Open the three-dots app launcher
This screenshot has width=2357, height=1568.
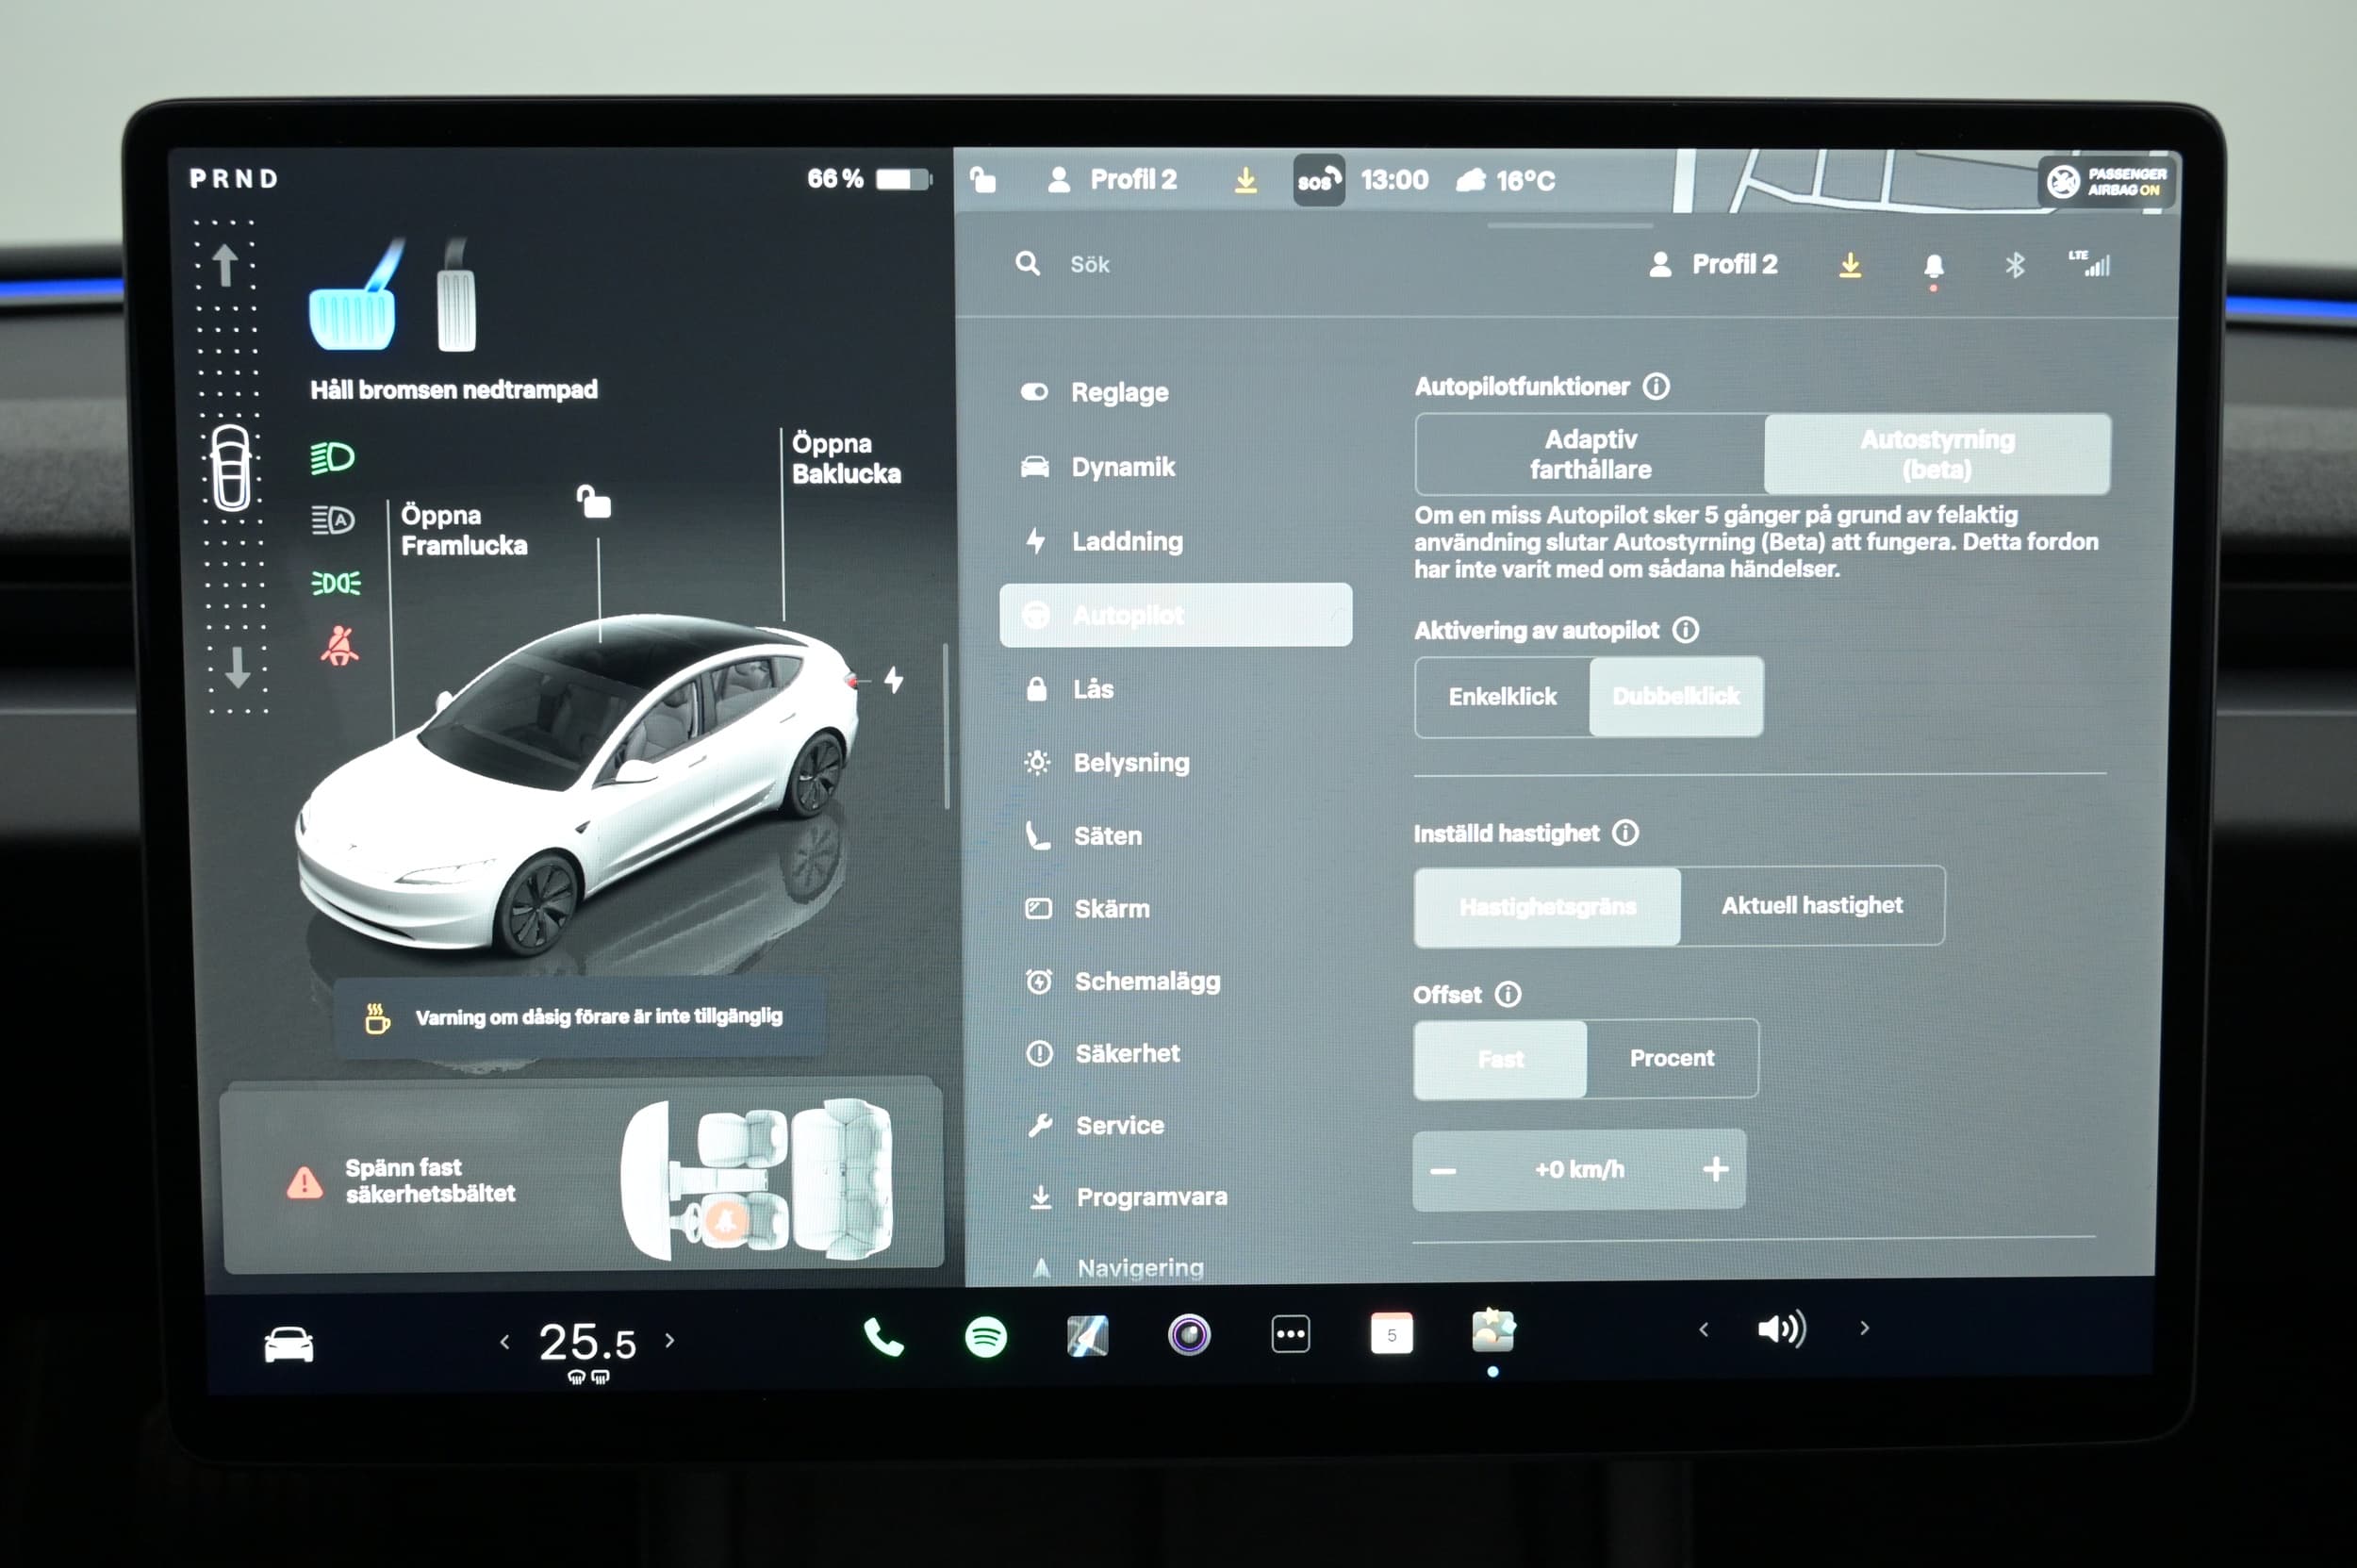click(1290, 1334)
